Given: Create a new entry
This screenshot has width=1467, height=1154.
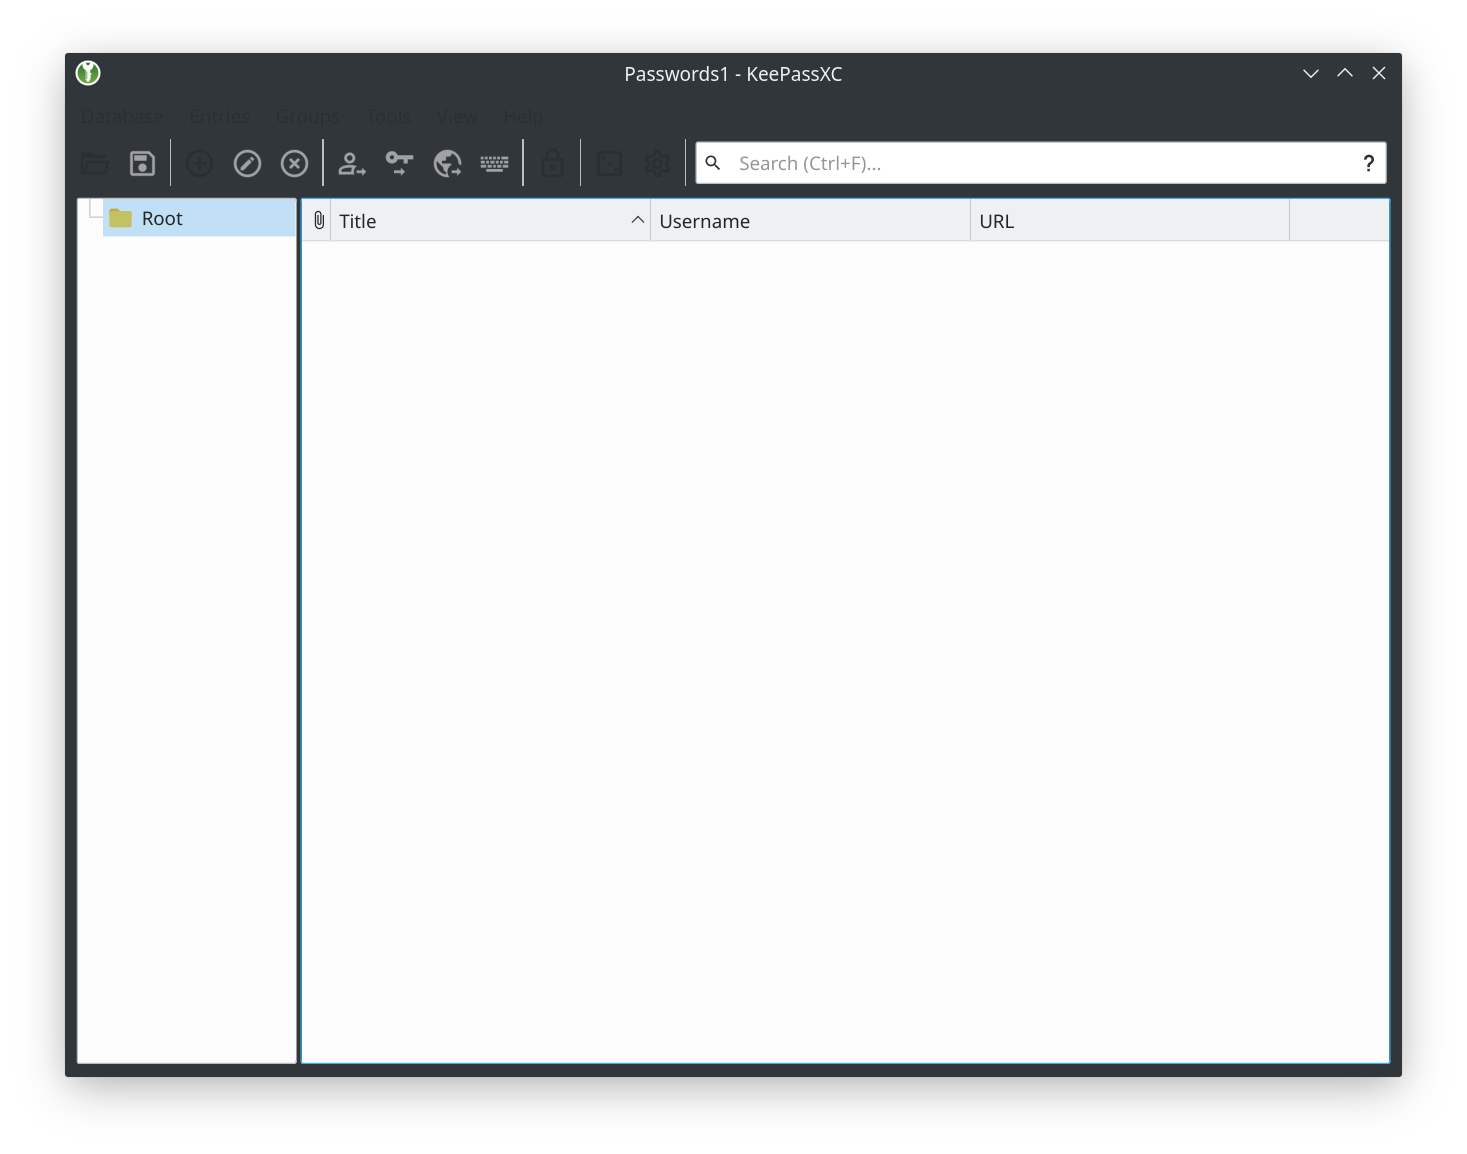Looking at the screenshot, I should [199, 163].
